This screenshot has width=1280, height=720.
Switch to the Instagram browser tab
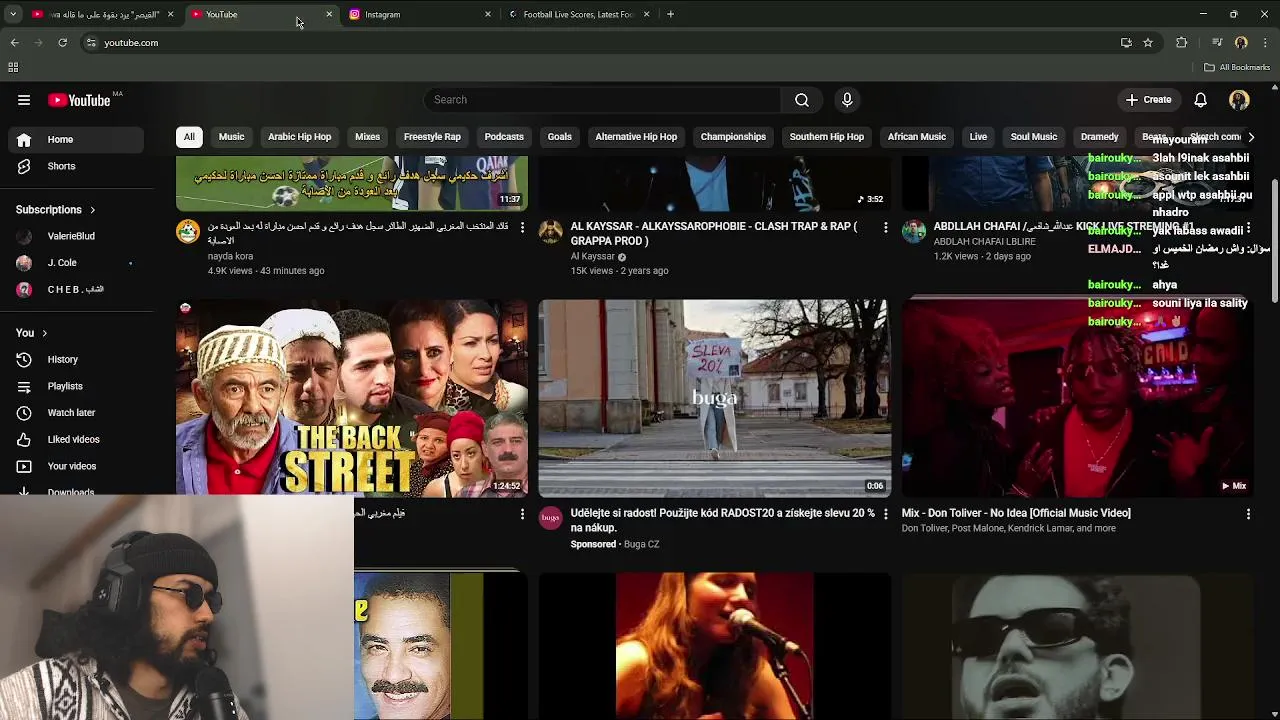point(418,14)
